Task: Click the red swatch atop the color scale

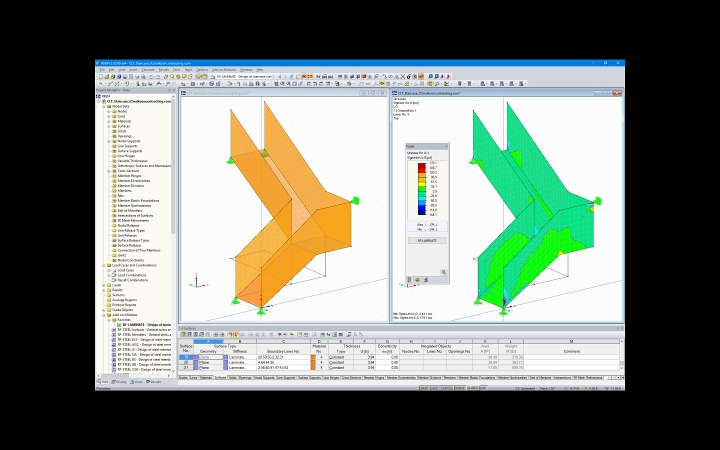Action: pos(422,166)
